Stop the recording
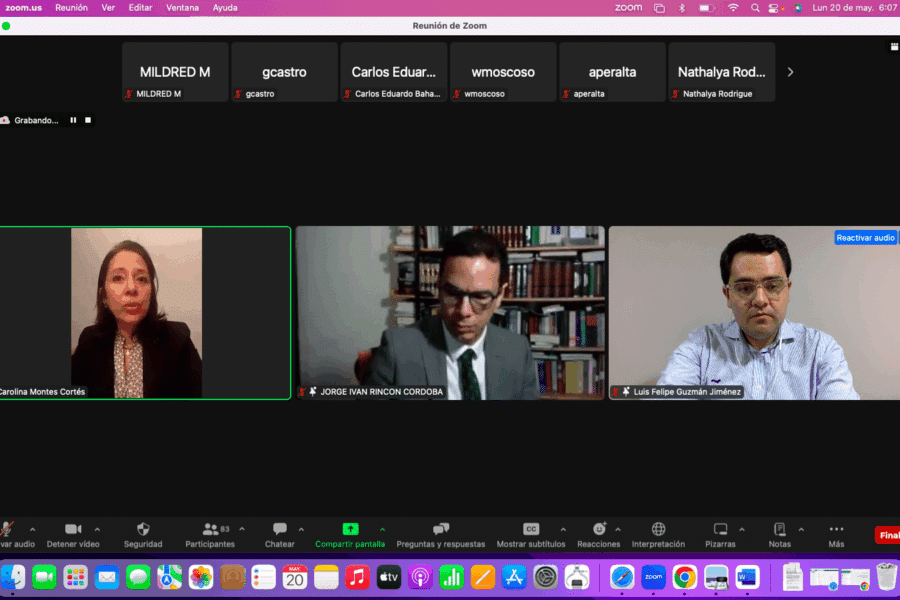900x600 pixels. [x=88, y=120]
